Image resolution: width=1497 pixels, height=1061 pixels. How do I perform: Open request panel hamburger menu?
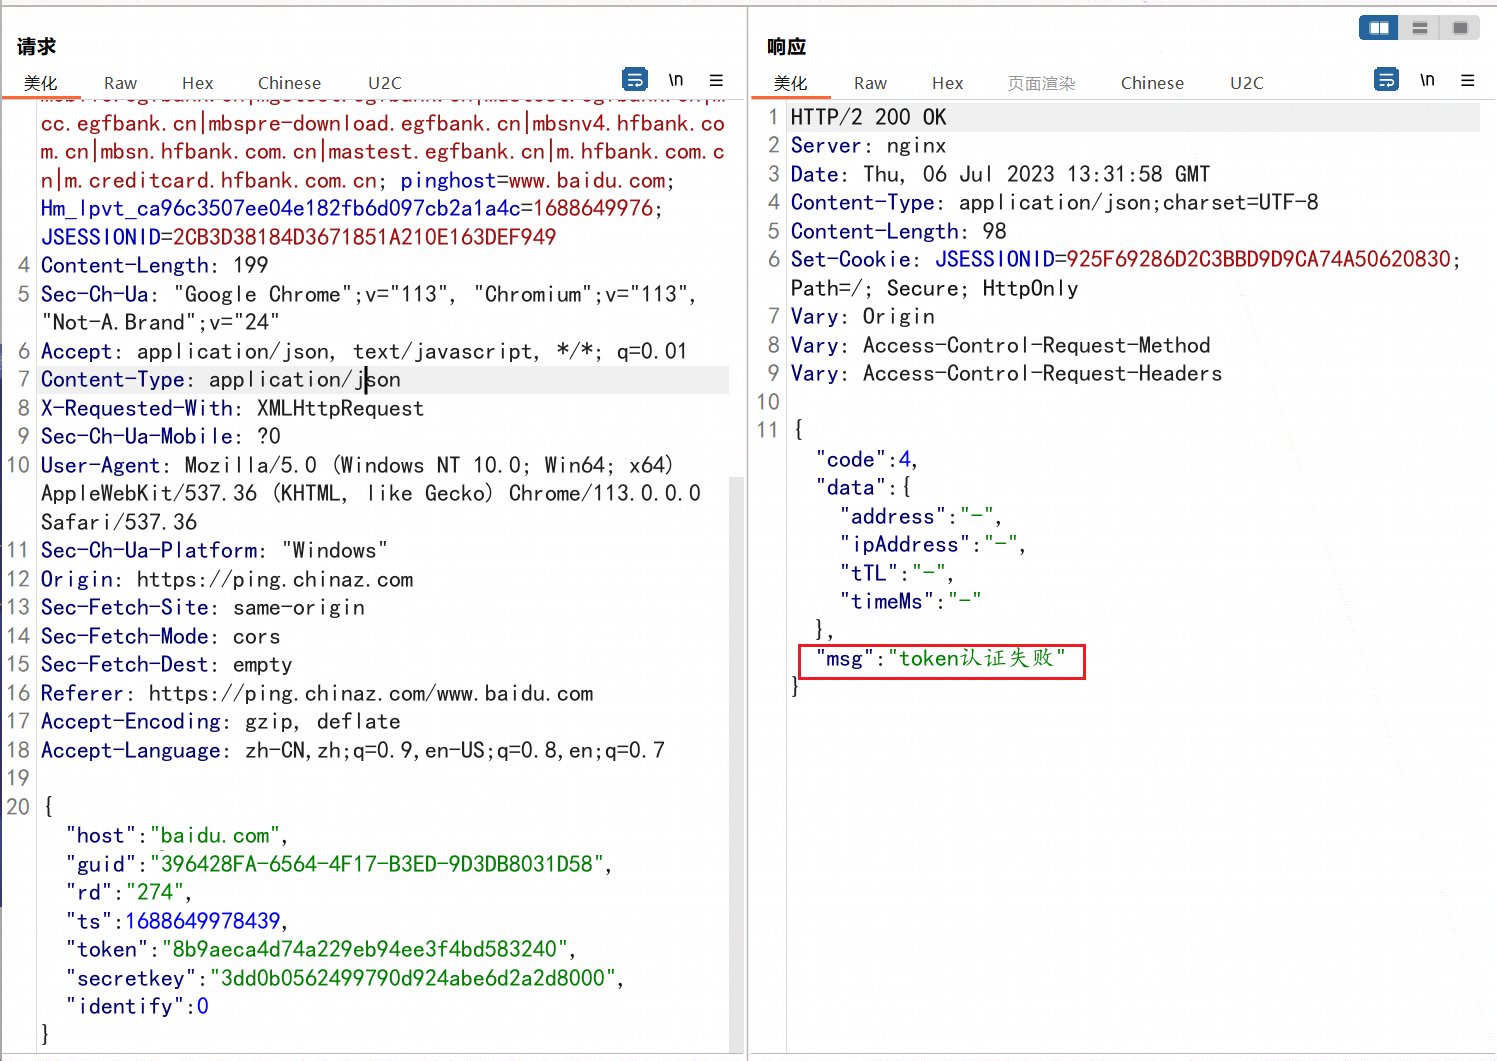(716, 80)
